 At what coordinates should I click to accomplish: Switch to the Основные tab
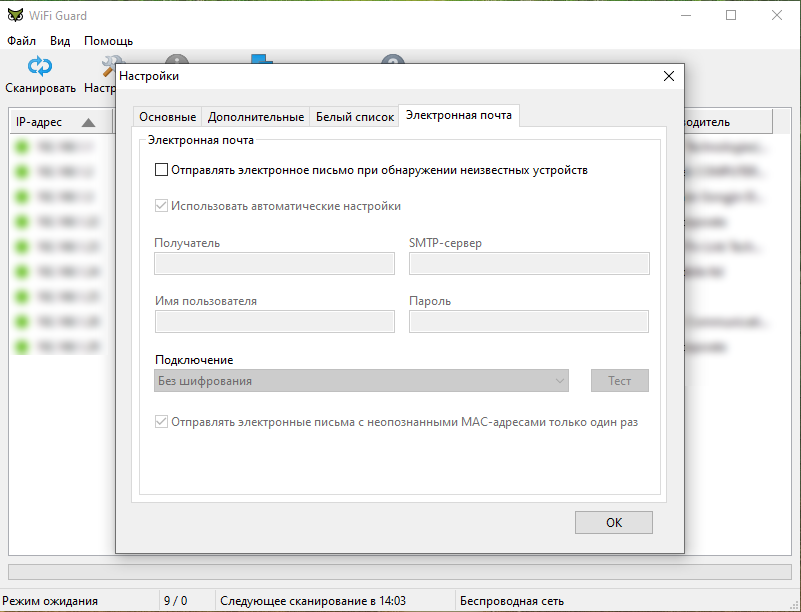pos(168,117)
